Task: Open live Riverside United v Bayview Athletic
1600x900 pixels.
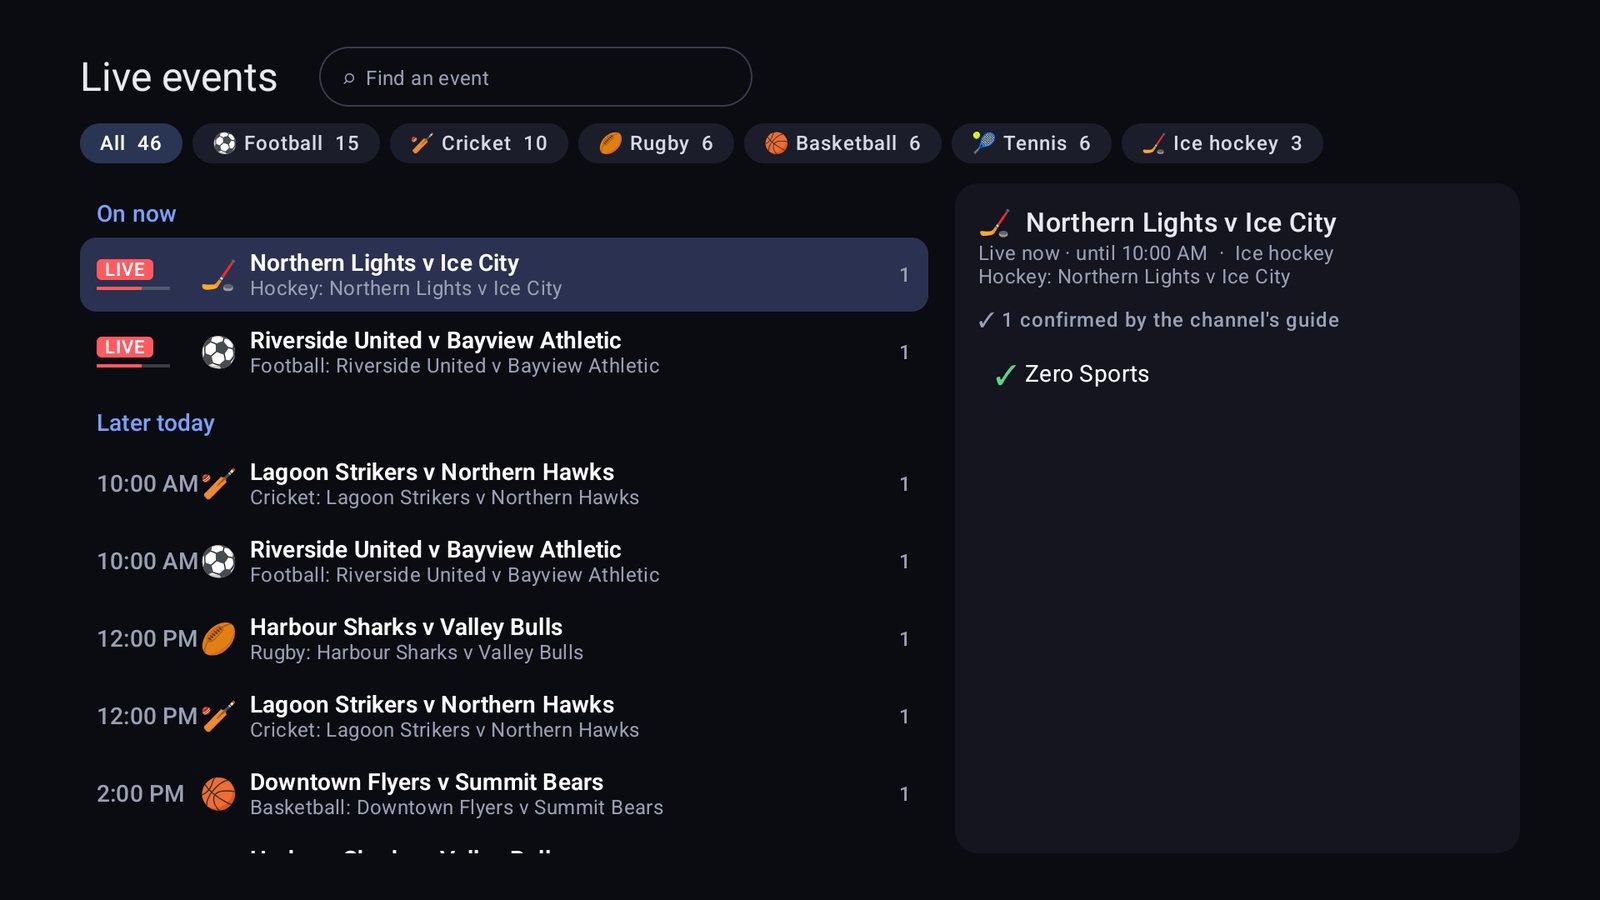Action: coord(504,352)
